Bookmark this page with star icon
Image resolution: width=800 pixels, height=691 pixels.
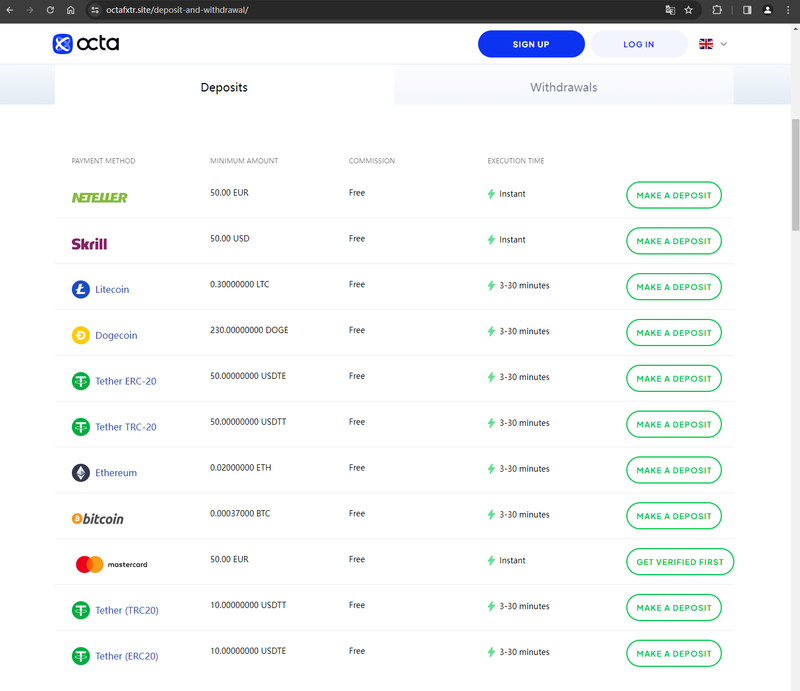point(688,10)
